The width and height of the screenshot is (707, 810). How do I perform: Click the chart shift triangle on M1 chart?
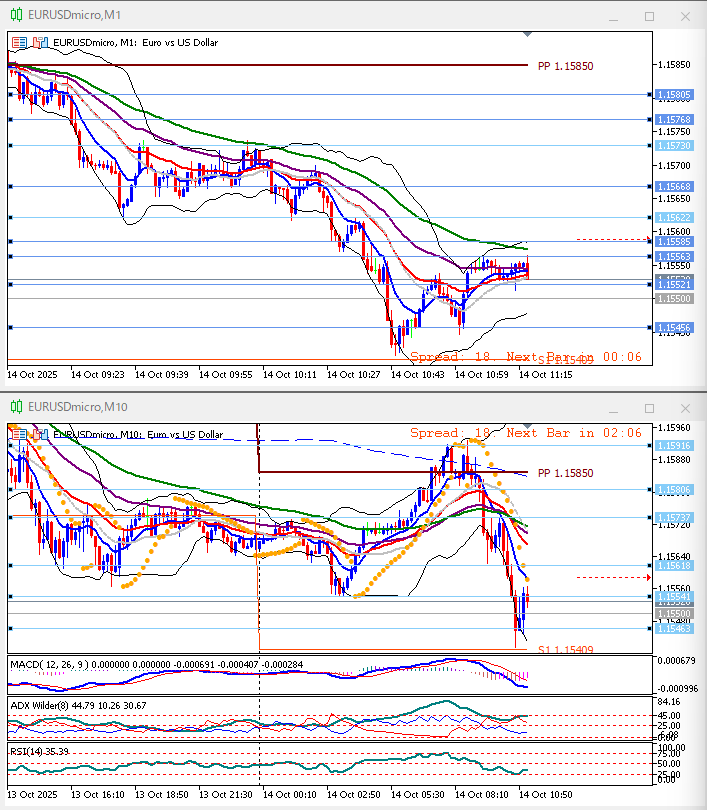point(528,35)
